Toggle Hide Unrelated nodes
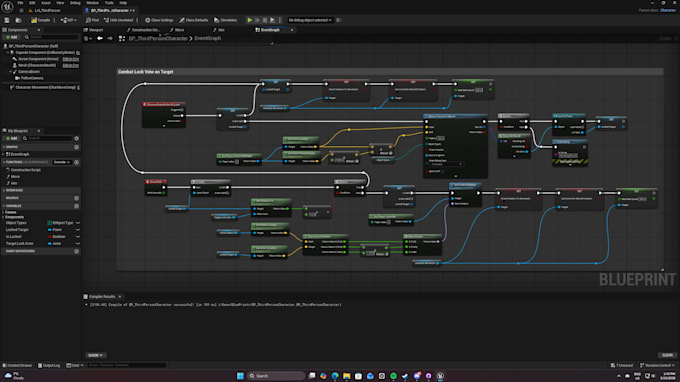Viewport: 680px width, 382px height. click(118, 20)
